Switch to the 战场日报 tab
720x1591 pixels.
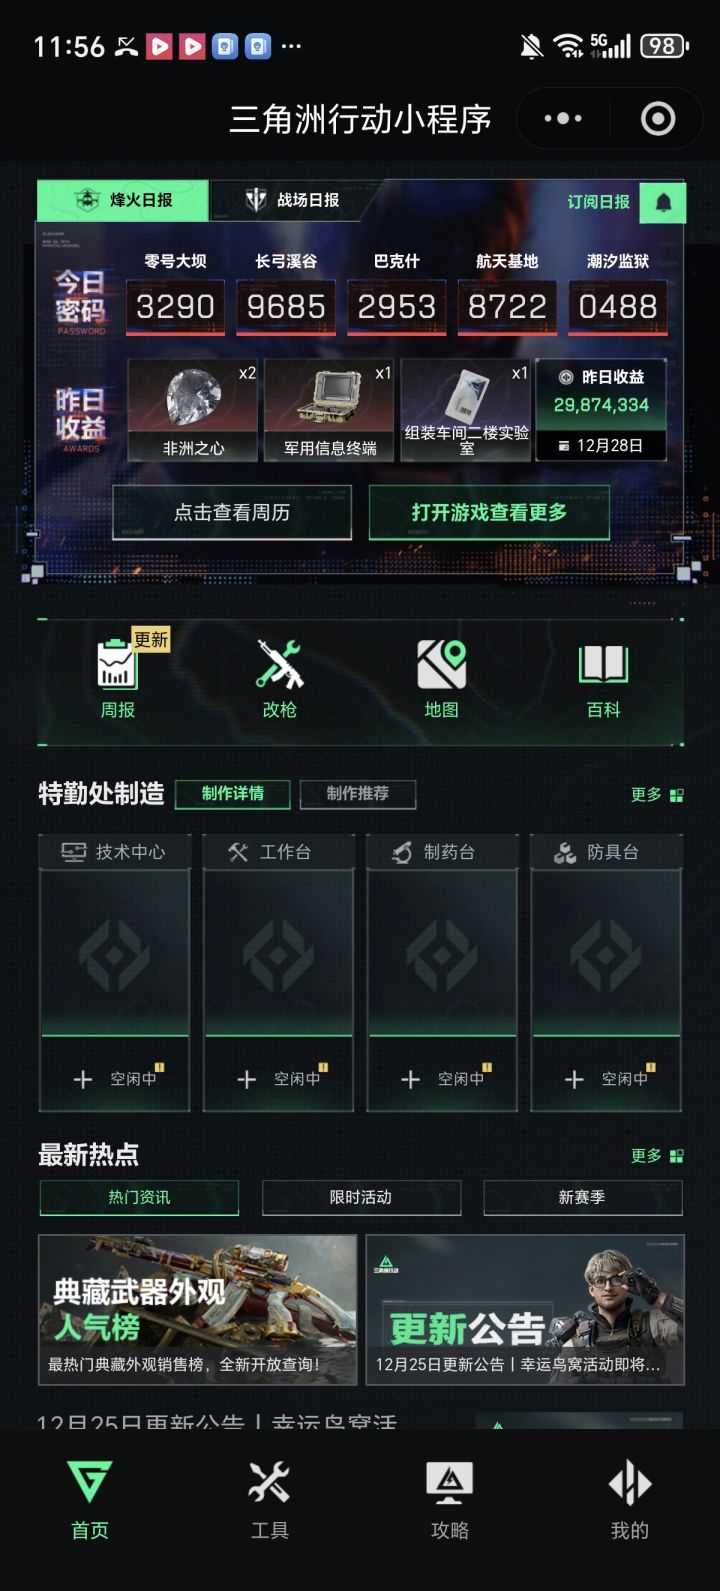(x=292, y=200)
